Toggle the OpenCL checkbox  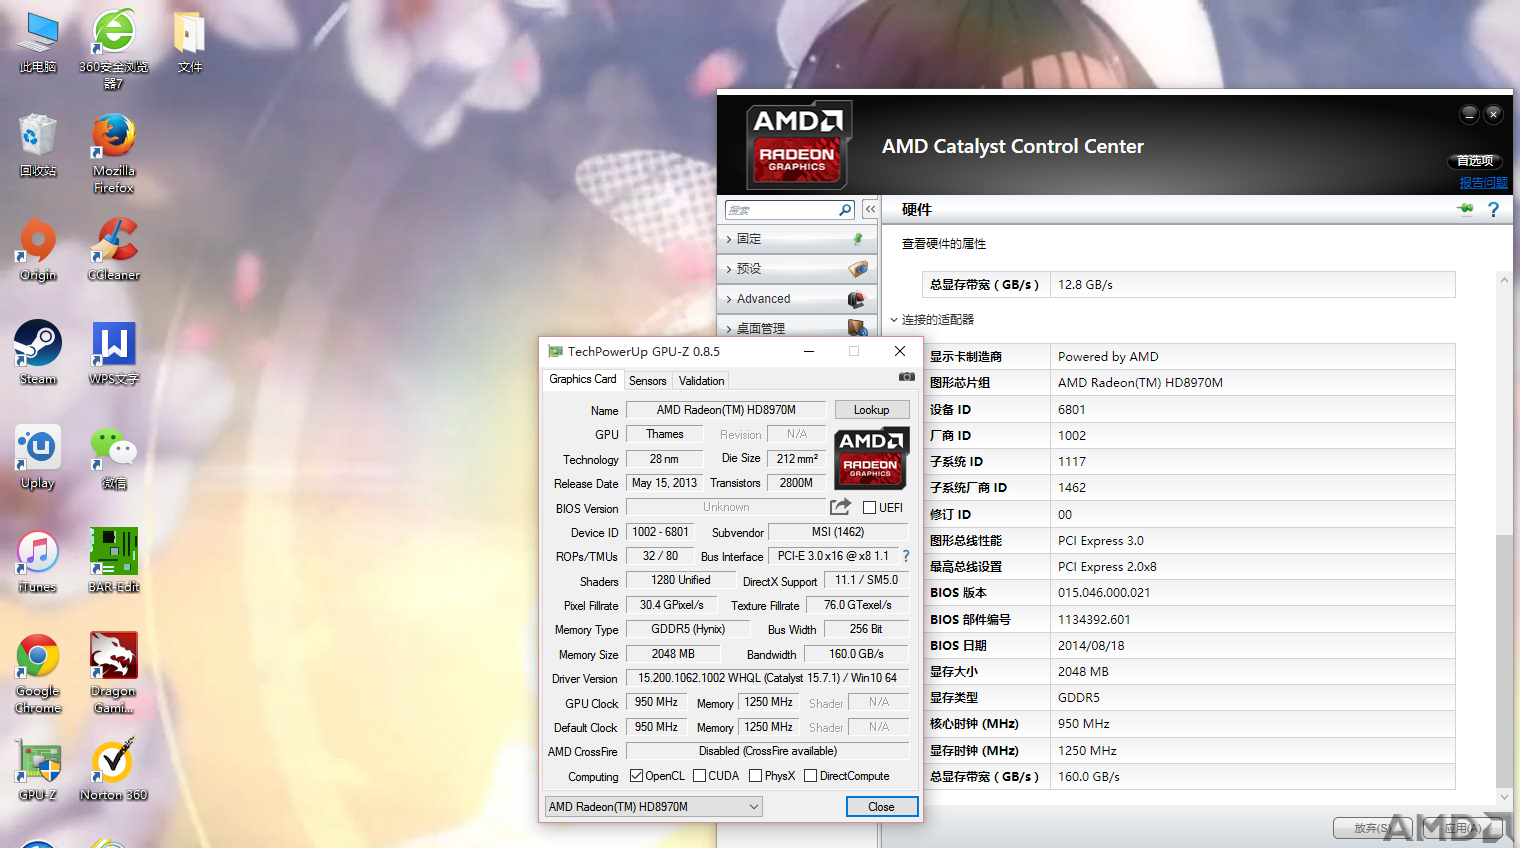click(x=636, y=776)
